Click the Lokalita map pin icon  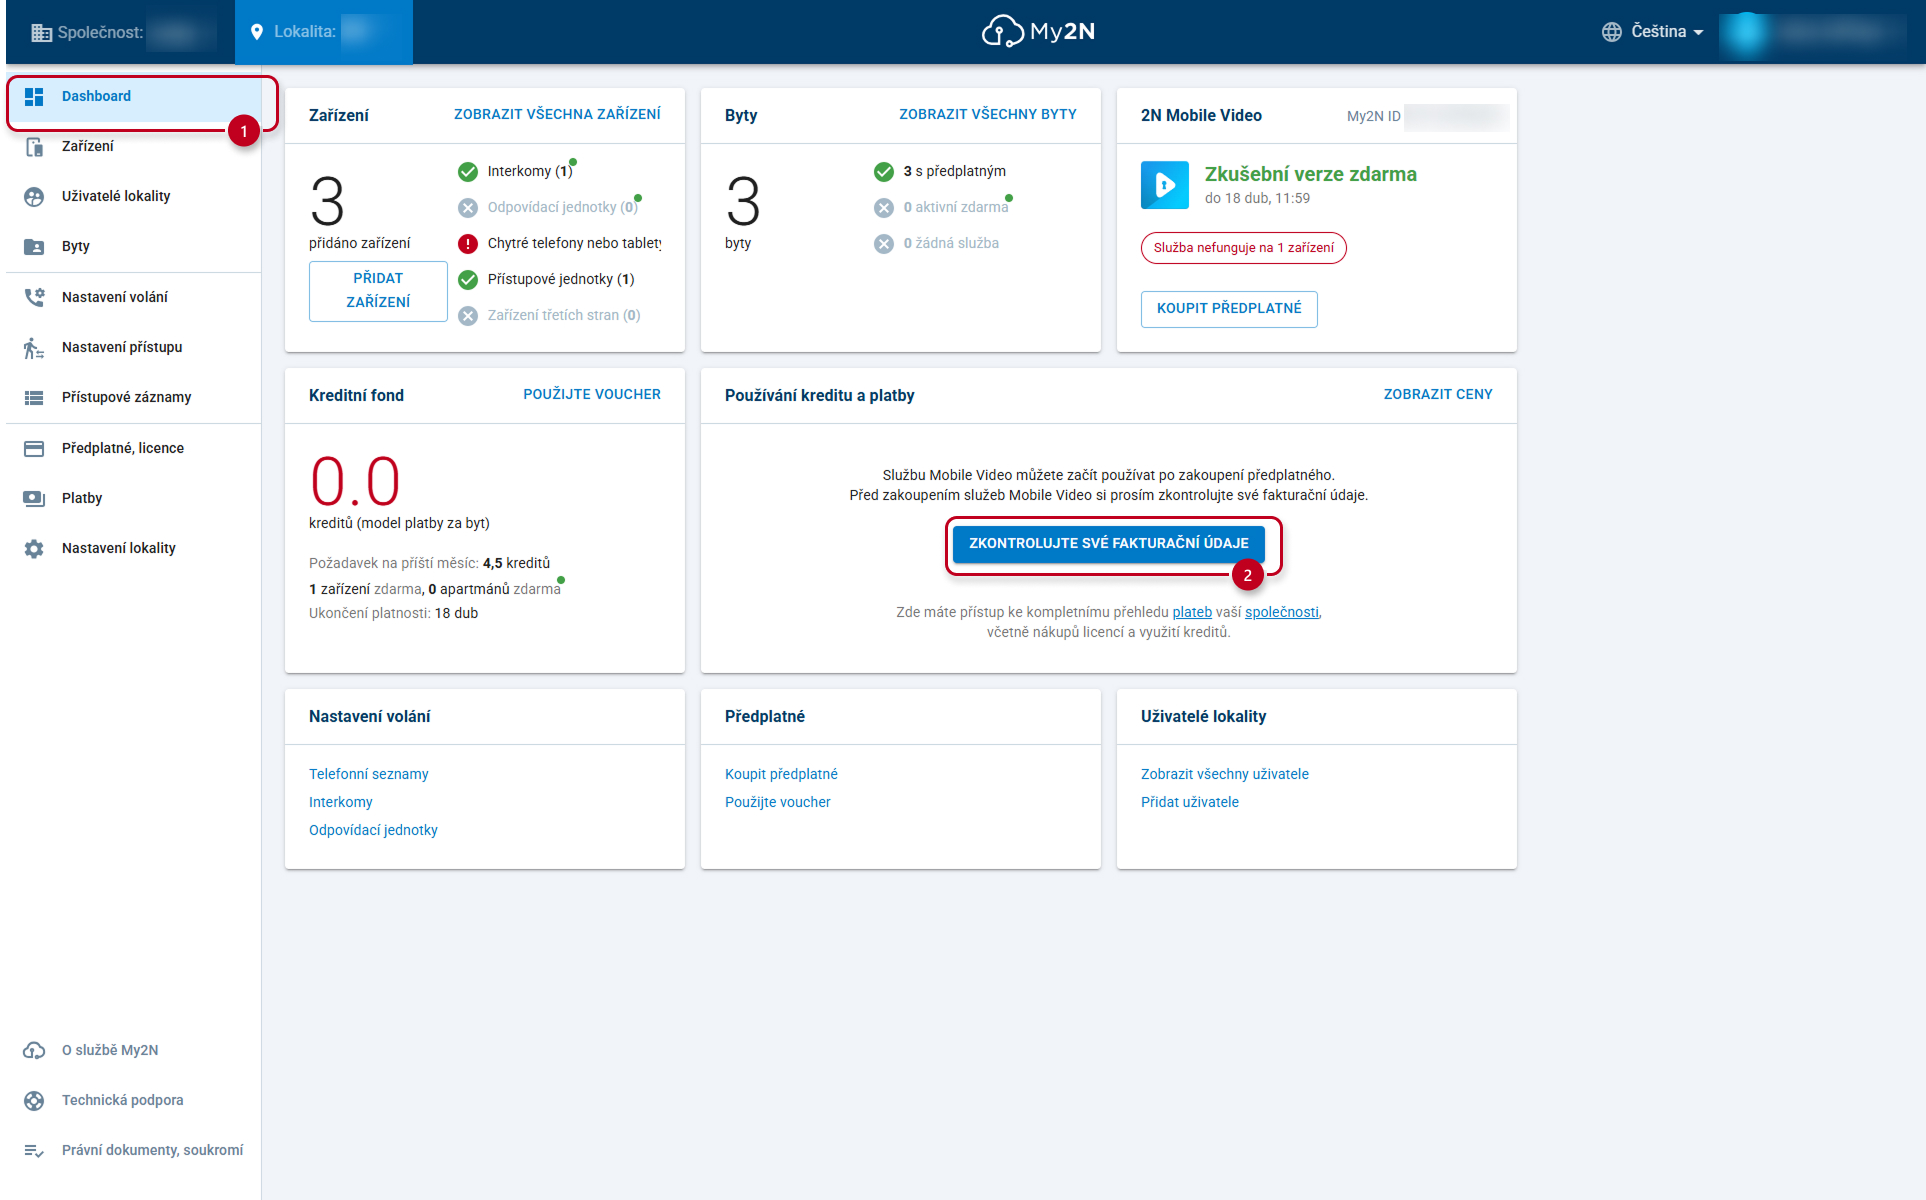(x=256, y=32)
